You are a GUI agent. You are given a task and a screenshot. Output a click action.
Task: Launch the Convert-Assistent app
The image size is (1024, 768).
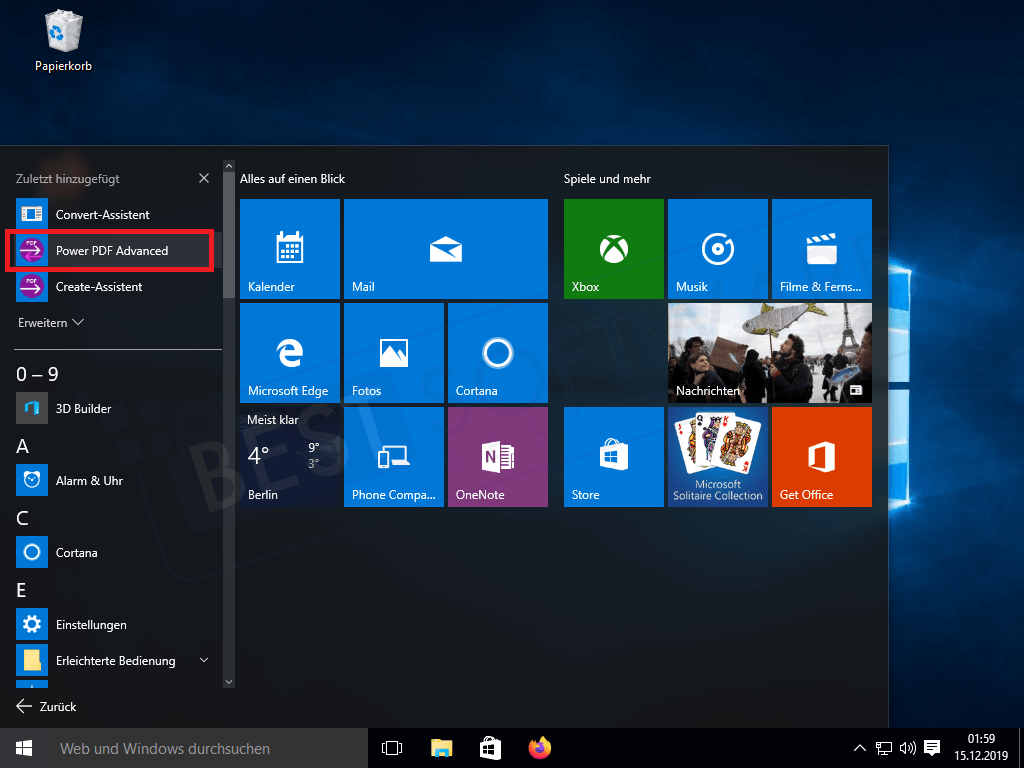[102, 215]
